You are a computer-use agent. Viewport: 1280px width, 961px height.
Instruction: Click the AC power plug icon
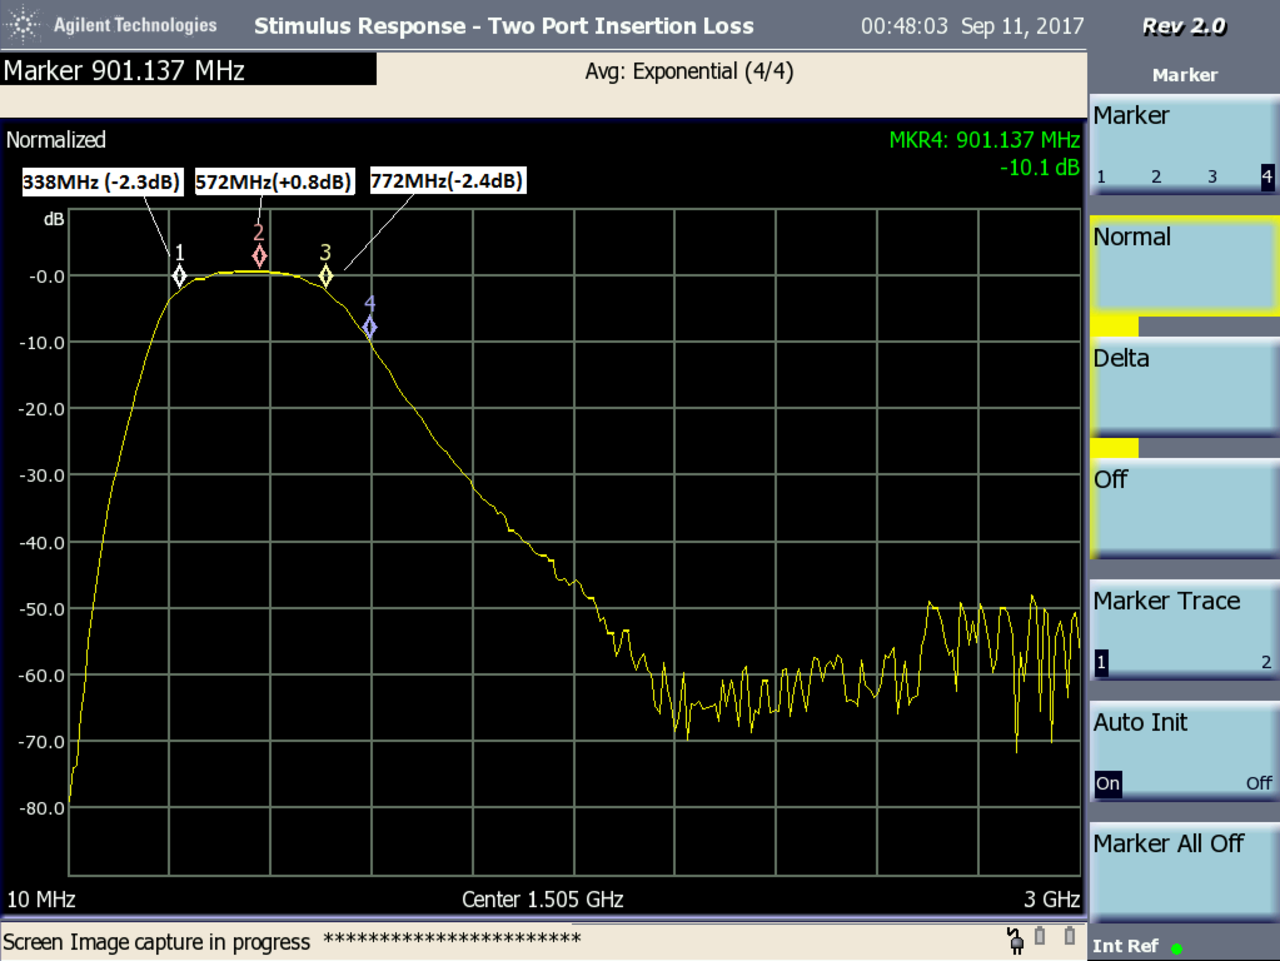coord(1015,940)
